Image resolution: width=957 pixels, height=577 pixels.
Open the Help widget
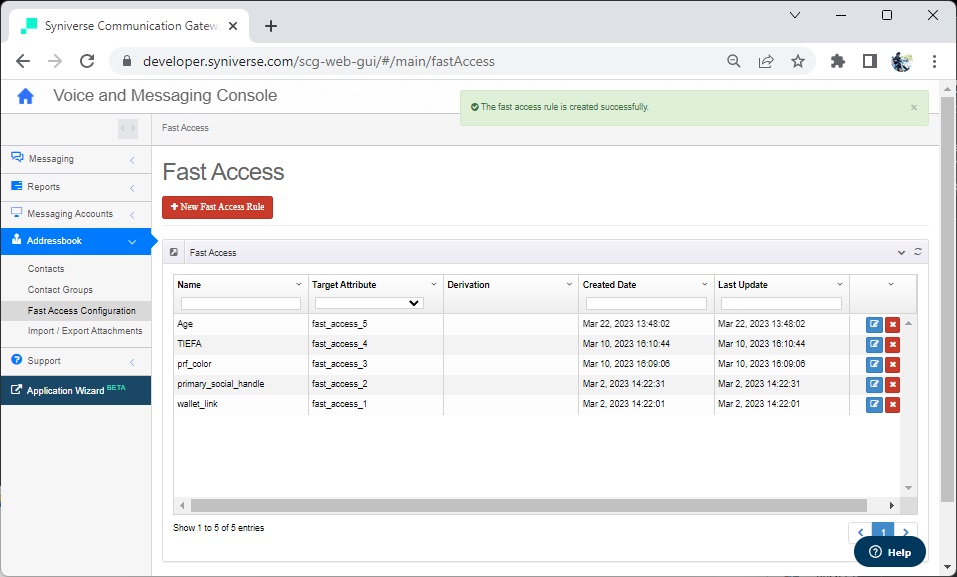pyautogui.click(x=890, y=552)
